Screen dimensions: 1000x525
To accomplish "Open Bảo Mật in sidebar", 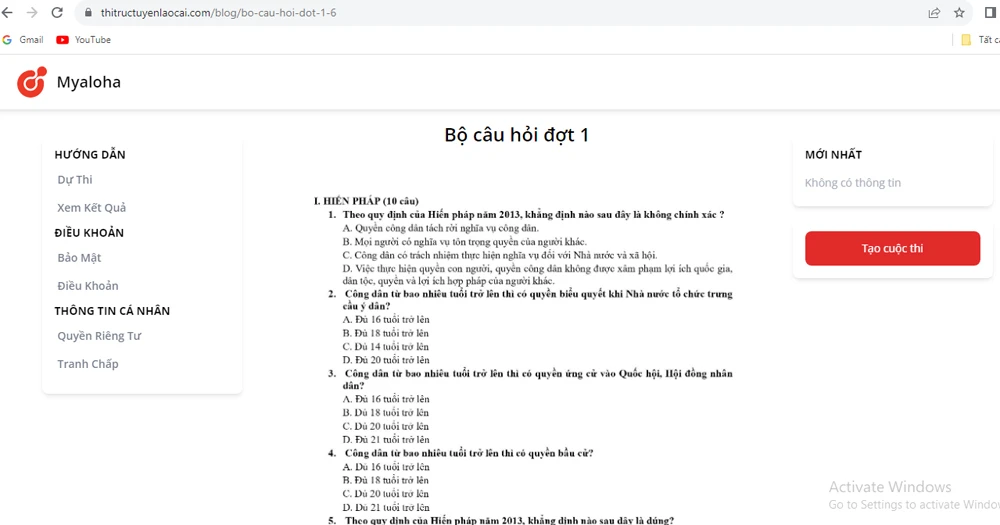I will click(x=79, y=258).
